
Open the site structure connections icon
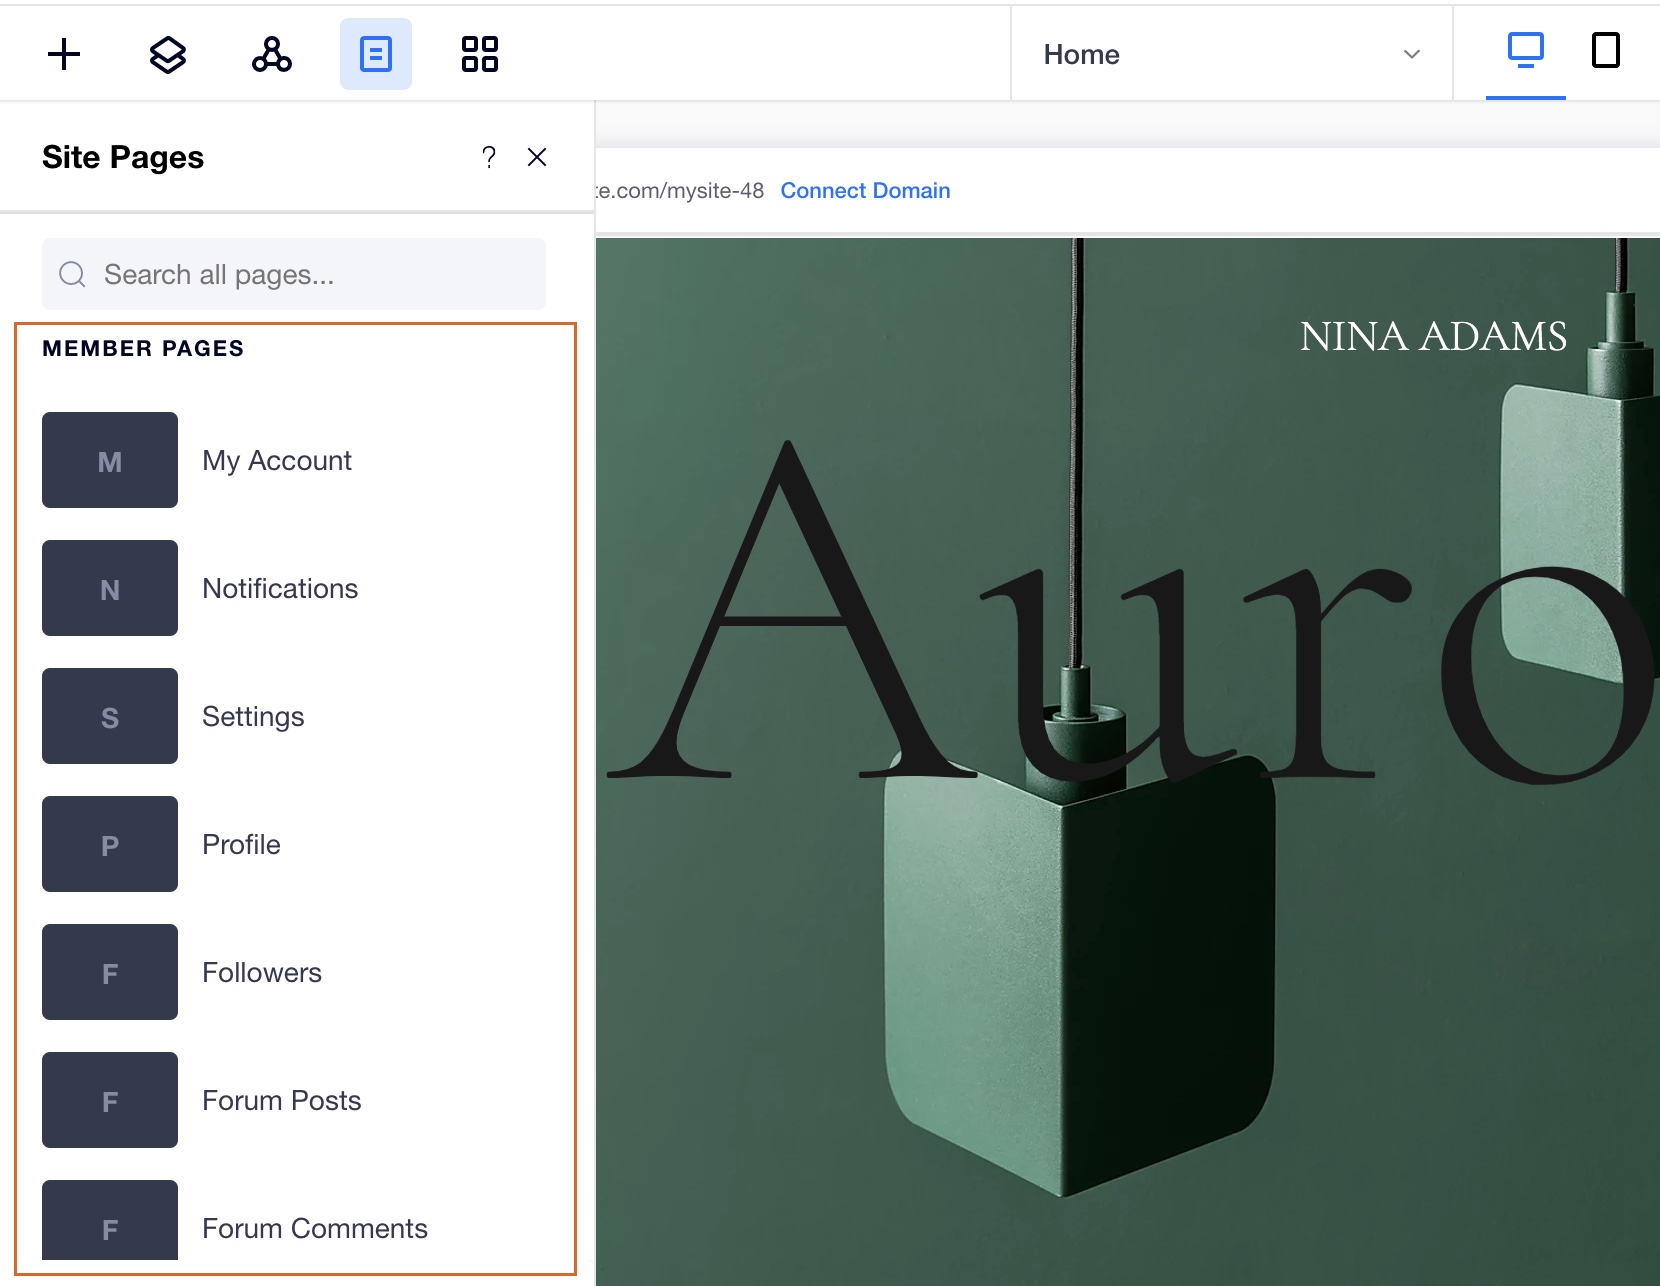pos(272,54)
